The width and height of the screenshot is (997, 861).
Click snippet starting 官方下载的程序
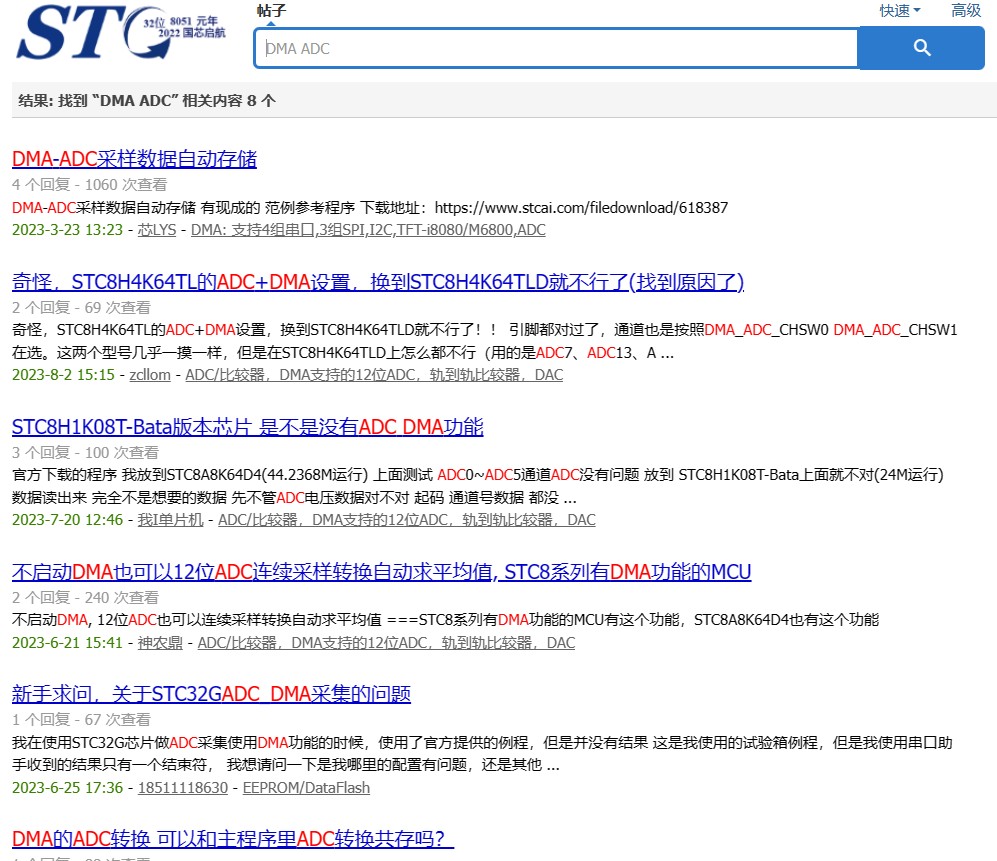point(478,486)
